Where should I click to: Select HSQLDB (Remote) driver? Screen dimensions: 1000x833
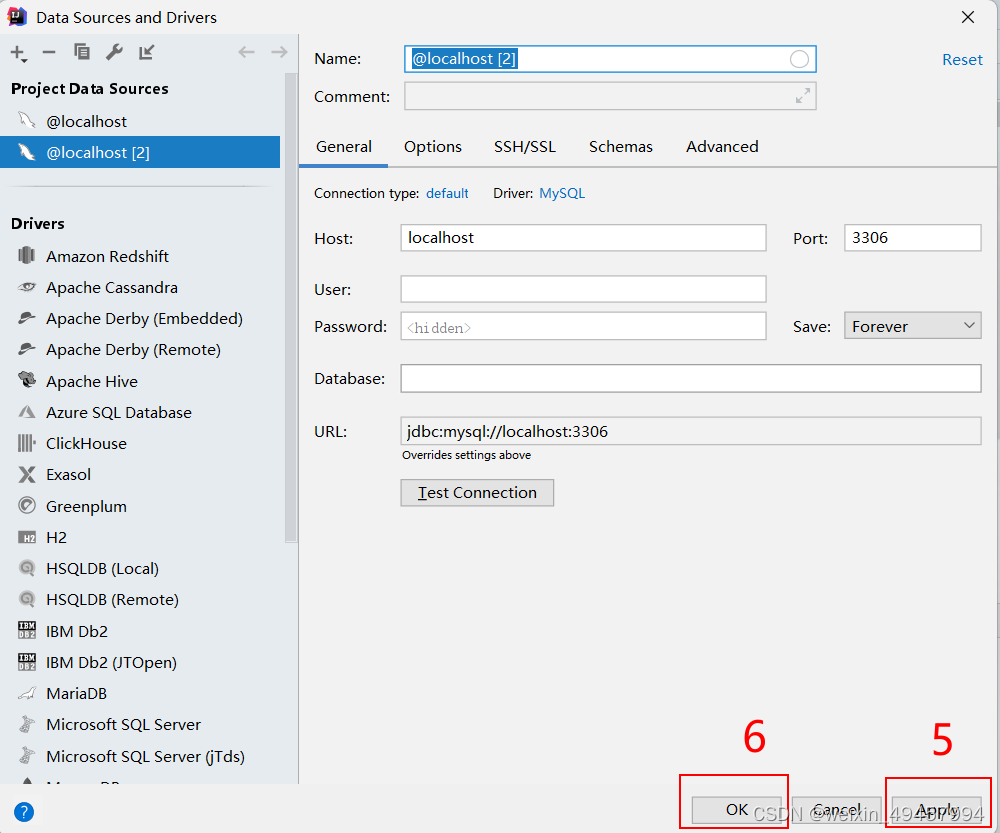pos(140,600)
